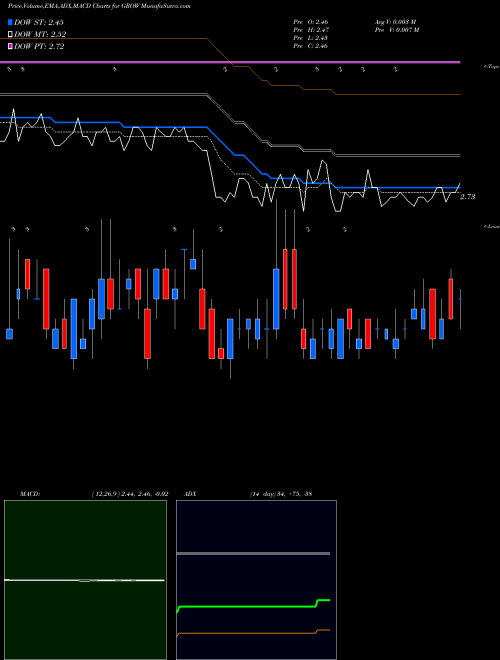Image resolution: width=500 pixels, height=660 pixels.
Task: Select the 'DOW PT: 2.72' legend label
Action: tap(39, 46)
